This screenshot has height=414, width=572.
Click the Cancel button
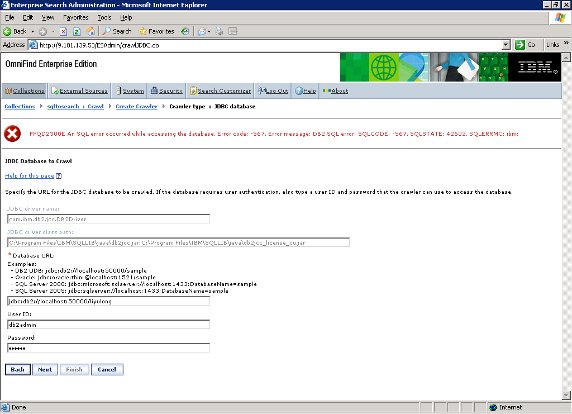[x=107, y=369]
